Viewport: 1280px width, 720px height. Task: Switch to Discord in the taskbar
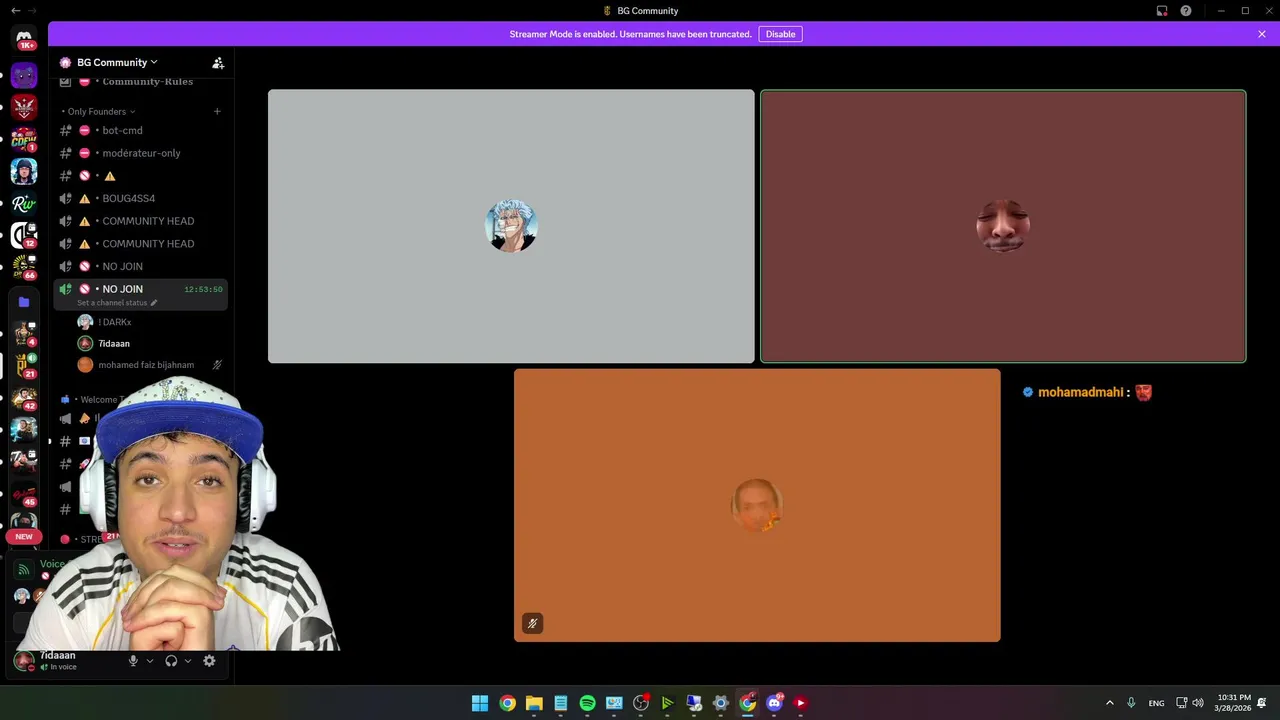click(x=774, y=703)
